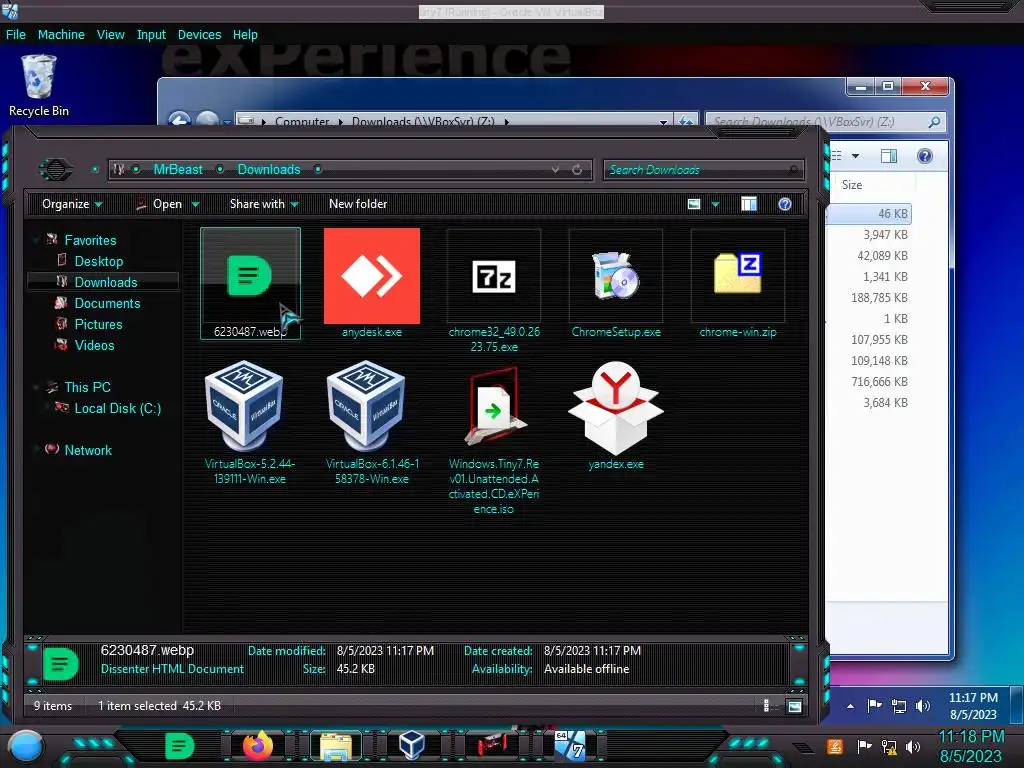This screenshot has height=768, width=1024.
Task: Expand the view options dropdown arrow
Action: (715, 204)
